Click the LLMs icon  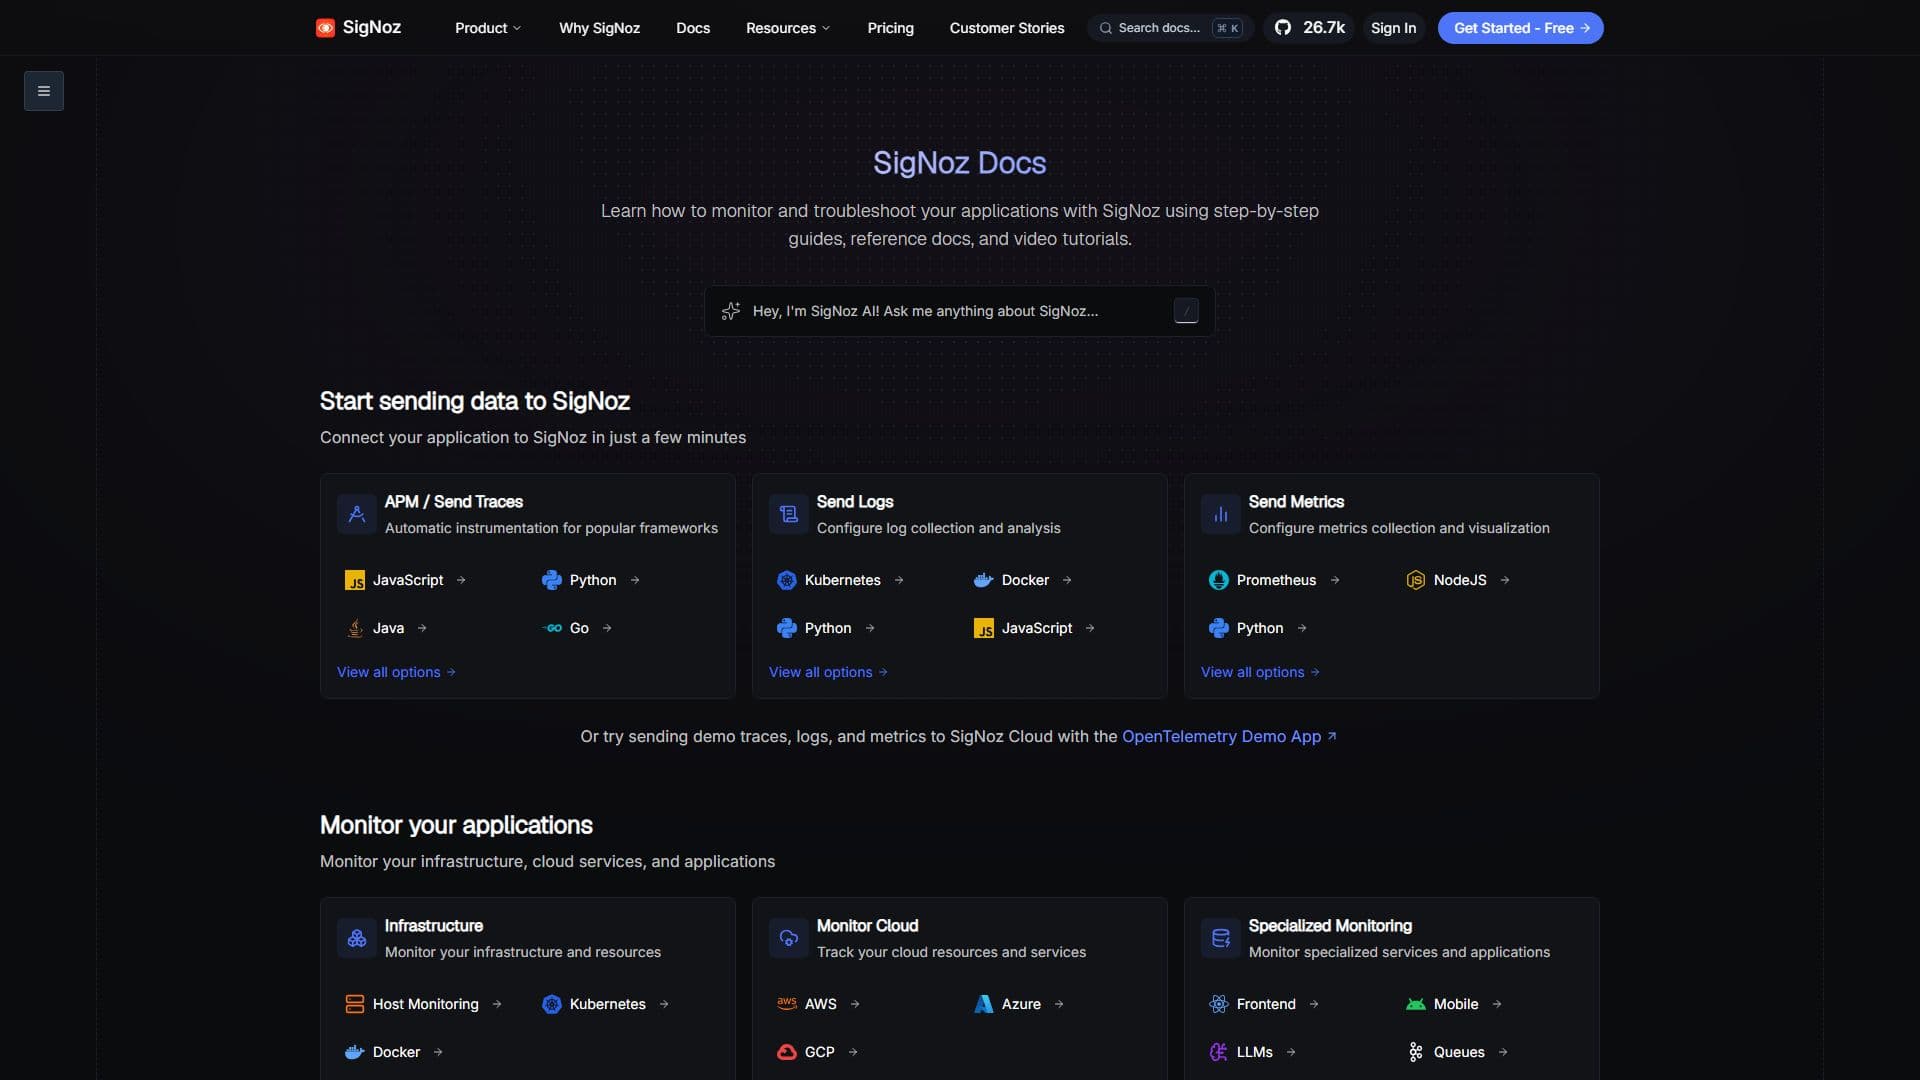point(1219,1052)
